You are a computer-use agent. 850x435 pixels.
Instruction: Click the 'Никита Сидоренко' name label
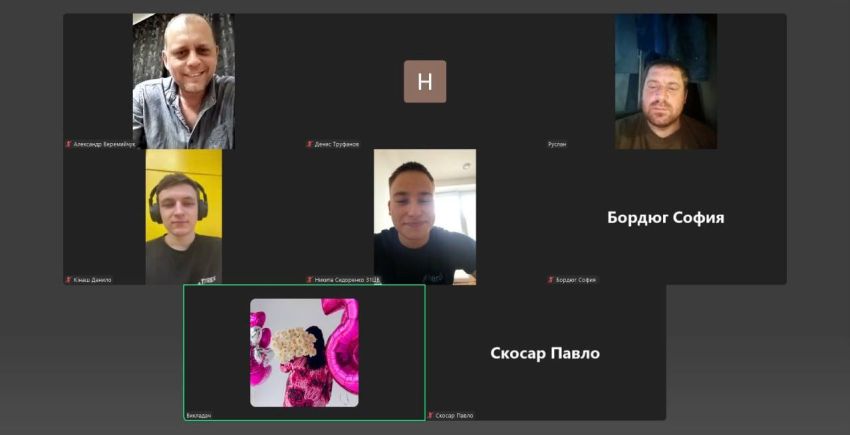click(347, 280)
